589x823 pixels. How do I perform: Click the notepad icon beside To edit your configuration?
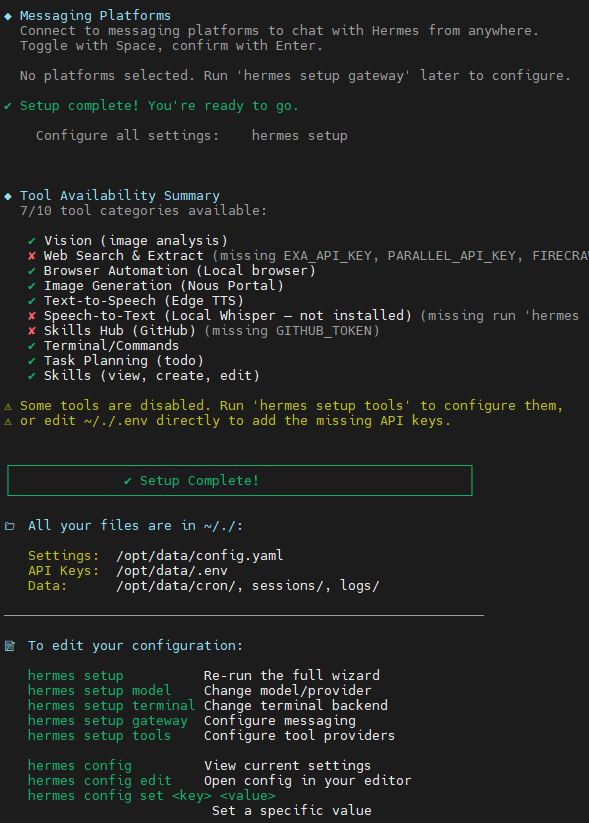9,646
